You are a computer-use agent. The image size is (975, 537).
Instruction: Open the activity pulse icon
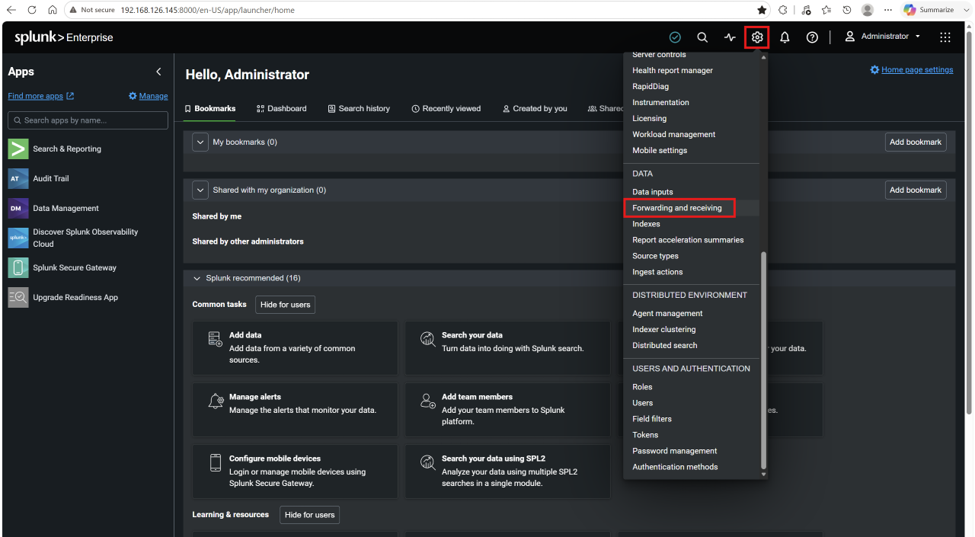click(x=730, y=37)
